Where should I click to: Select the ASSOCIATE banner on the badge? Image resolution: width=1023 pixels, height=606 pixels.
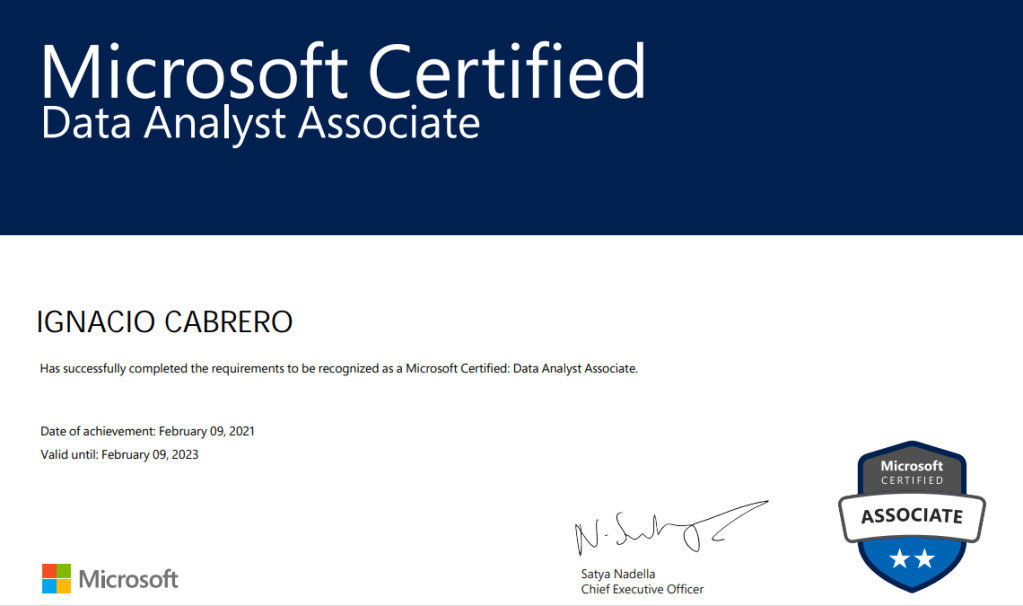[x=911, y=516]
